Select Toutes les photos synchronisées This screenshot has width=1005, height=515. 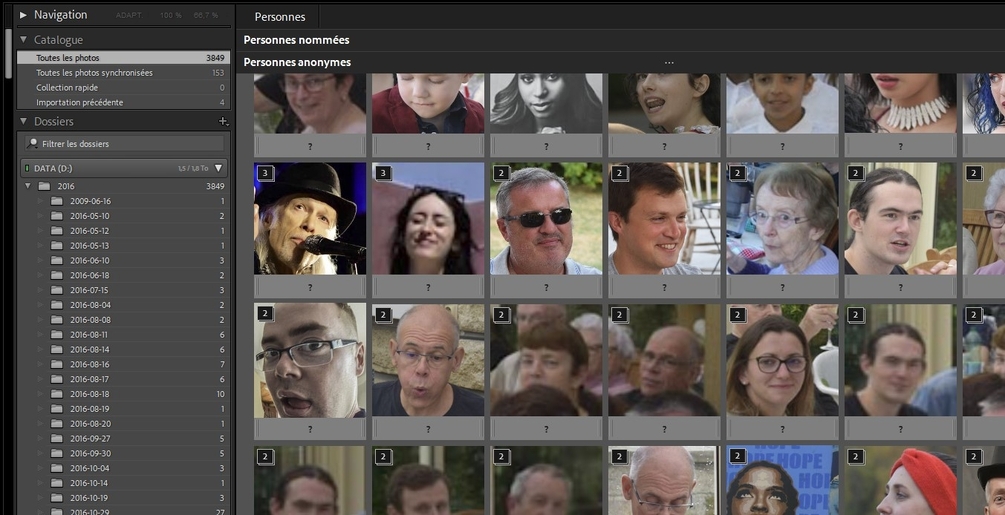point(94,73)
